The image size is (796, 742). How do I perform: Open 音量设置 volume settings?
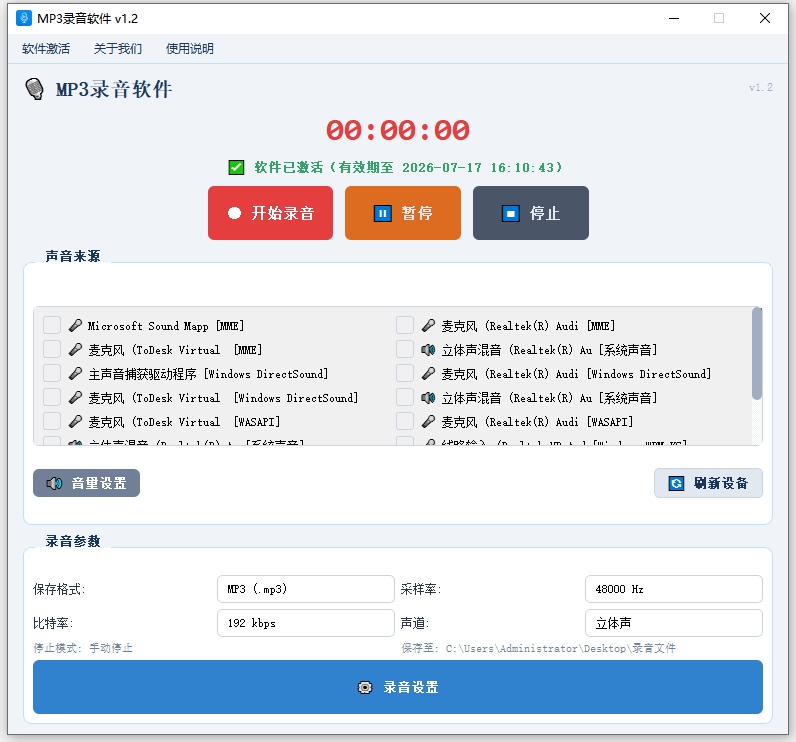[86, 483]
